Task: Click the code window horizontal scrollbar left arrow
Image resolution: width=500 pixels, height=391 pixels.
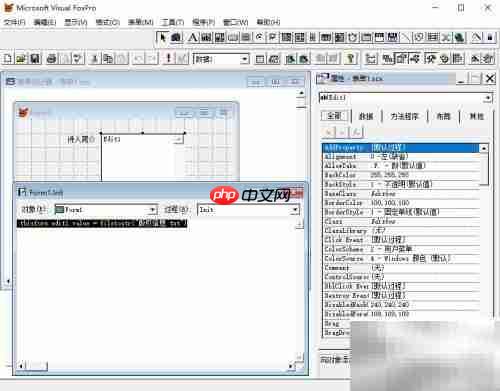Action: click(x=21, y=366)
